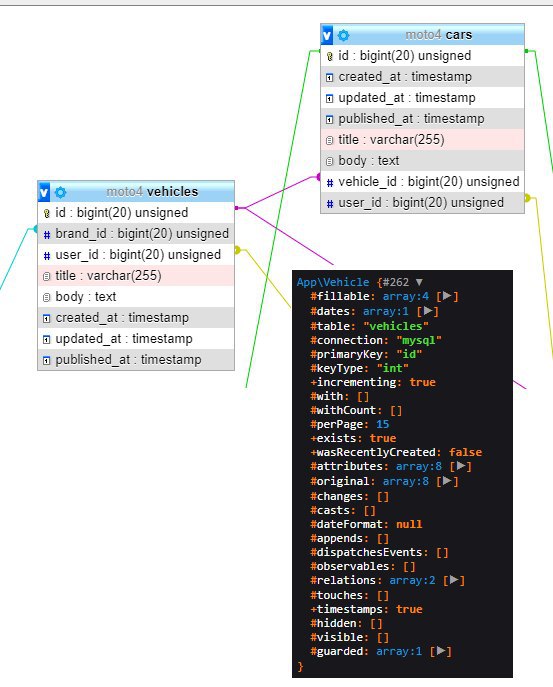This screenshot has width=553, height=687.
Task: Select 'vehicle_id : bigint(20) unsigned' row in cars
Action: pos(422,182)
